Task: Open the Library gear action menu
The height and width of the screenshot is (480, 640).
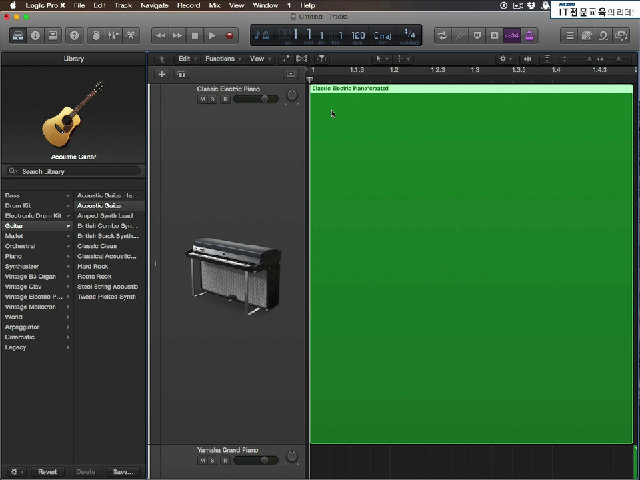Action: click(x=16, y=471)
